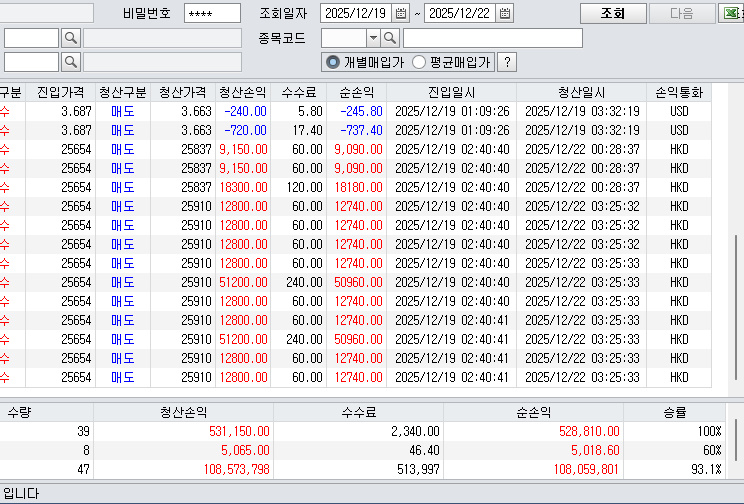This screenshot has width=744, height=504.
Task: Click the 수수료 column header in table
Action: [298, 92]
